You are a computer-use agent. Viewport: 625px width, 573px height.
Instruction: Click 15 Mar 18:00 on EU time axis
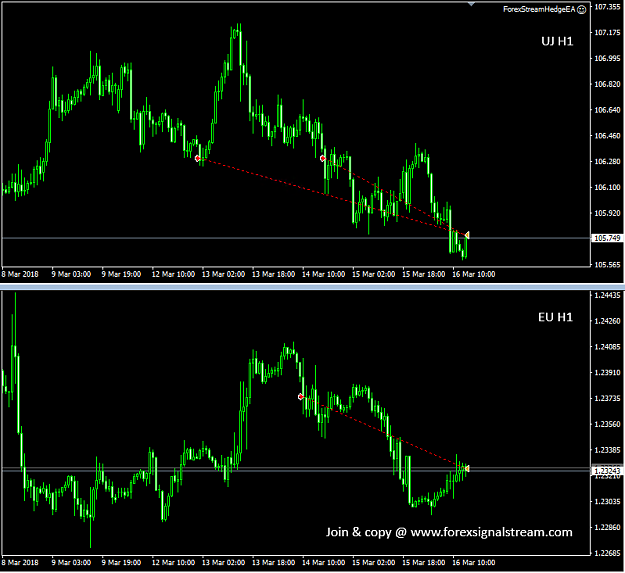click(424, 563)
